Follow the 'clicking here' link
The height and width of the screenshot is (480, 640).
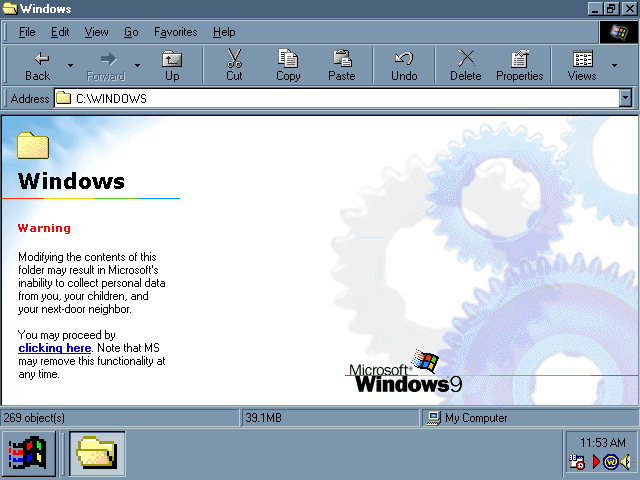55,348
